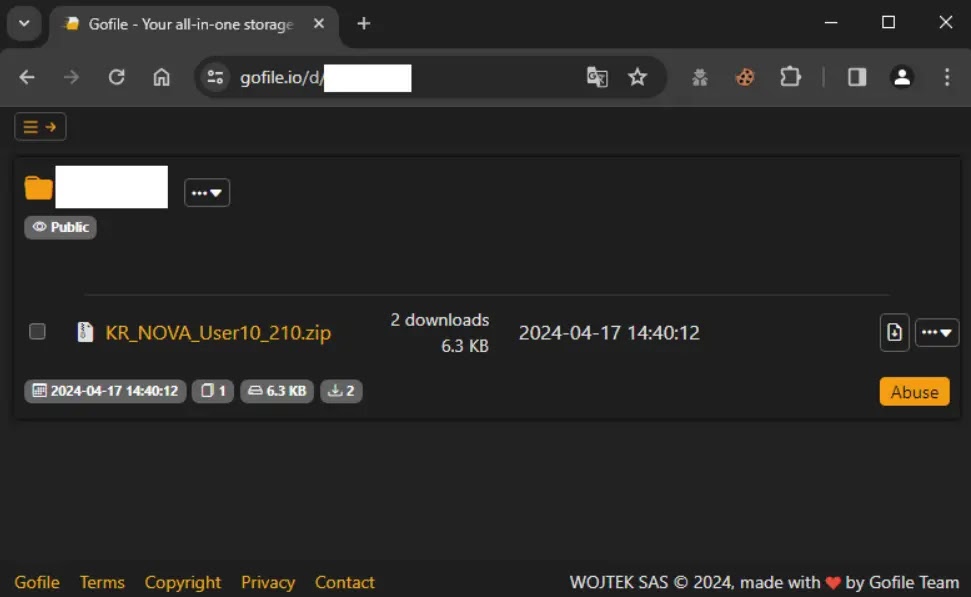Screen dimensions: 971x597
Task: Click the Public visibility badge
Action: pos(60,227)
